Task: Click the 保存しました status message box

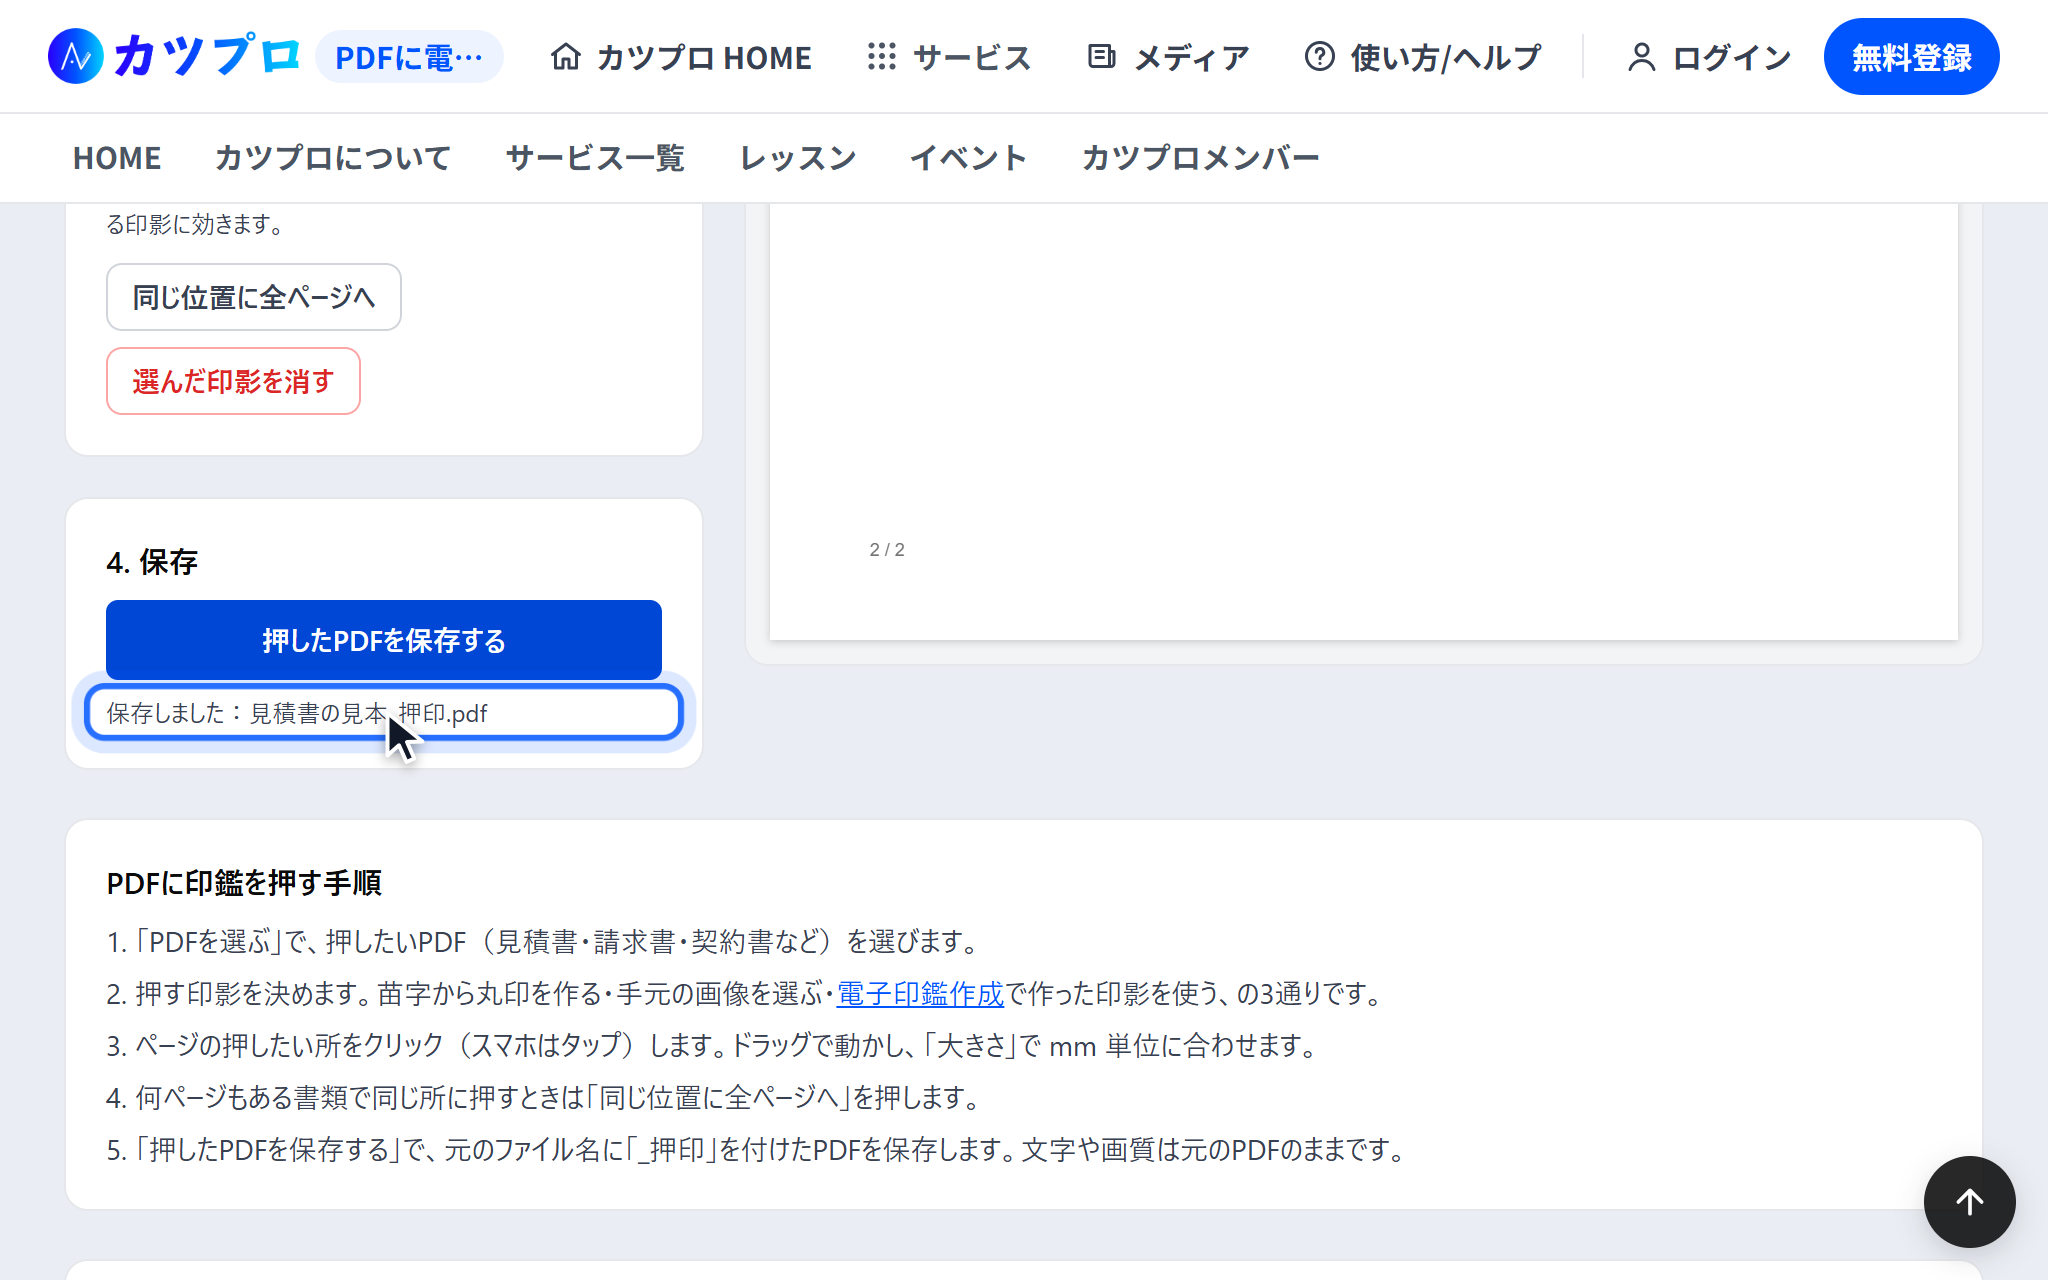Action: pos(384,713)
